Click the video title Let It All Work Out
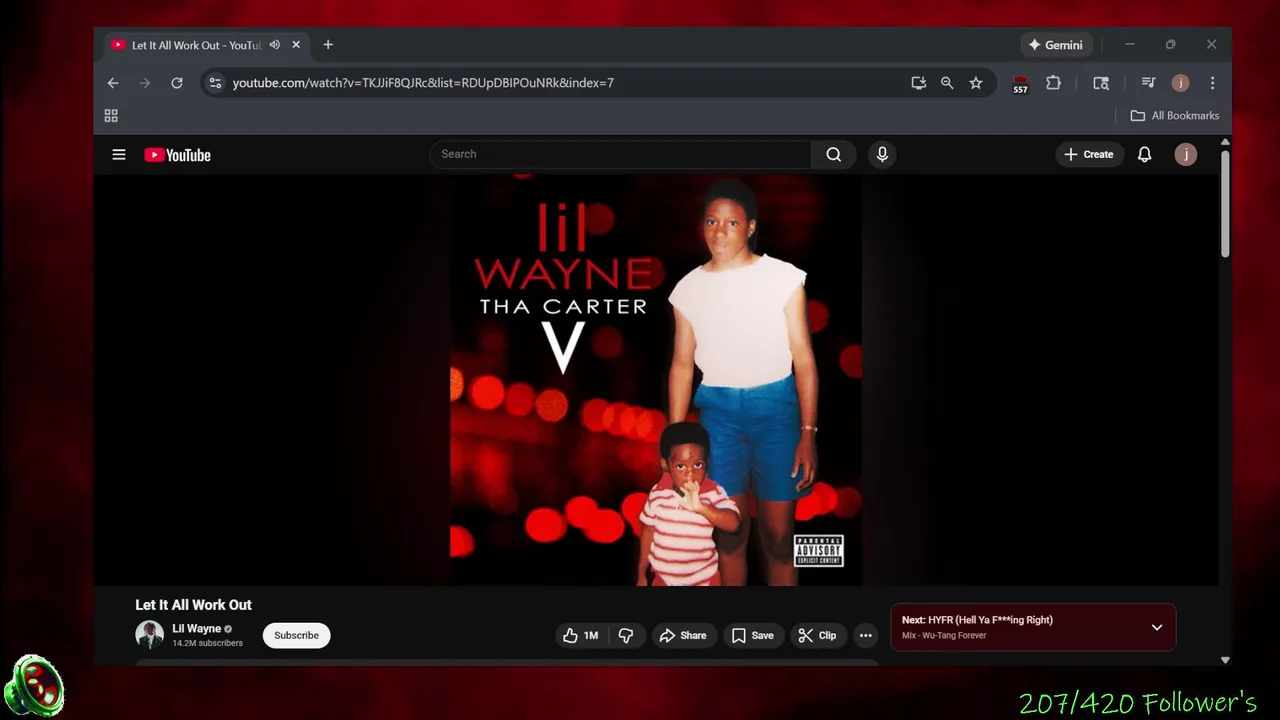This screenshot has height=720, width=1280. pyautogui.click(x=193, y=605)
